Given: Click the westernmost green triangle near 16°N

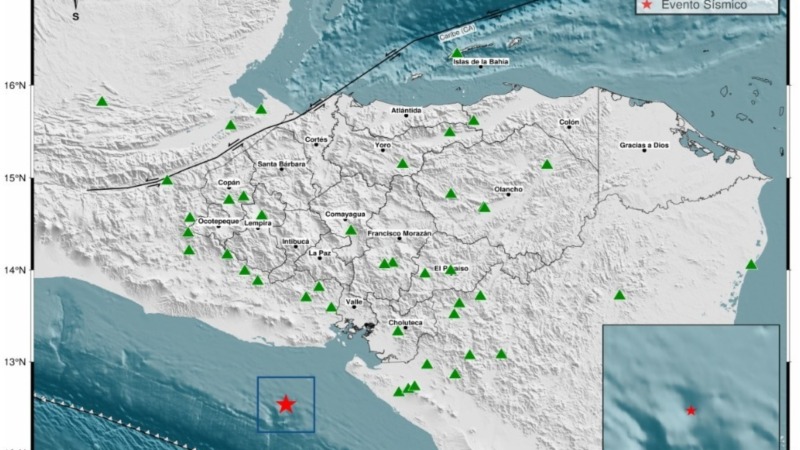Looking at the screenshot, I should click(x=102, y=101).
